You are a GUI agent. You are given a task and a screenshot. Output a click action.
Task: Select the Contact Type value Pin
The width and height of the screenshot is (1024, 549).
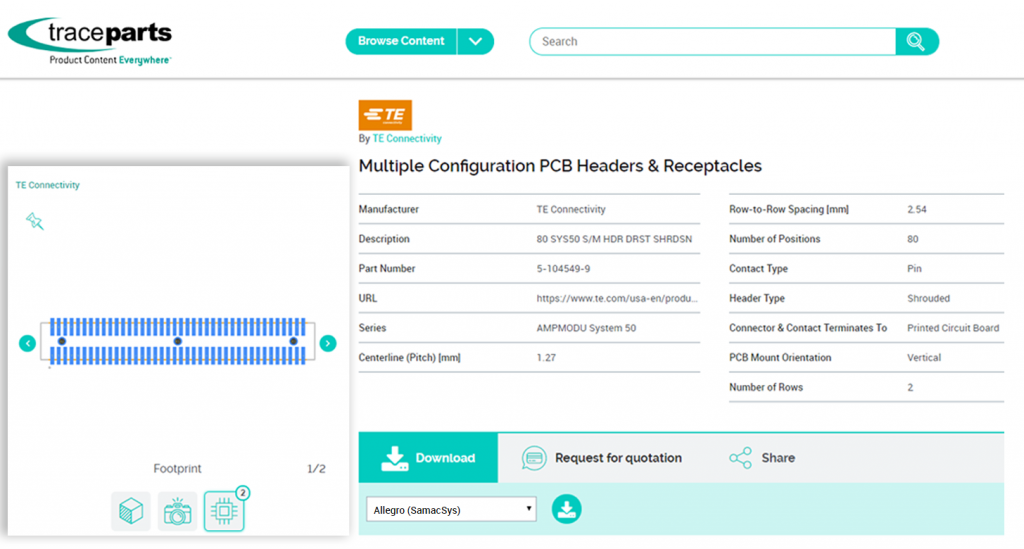914,268
